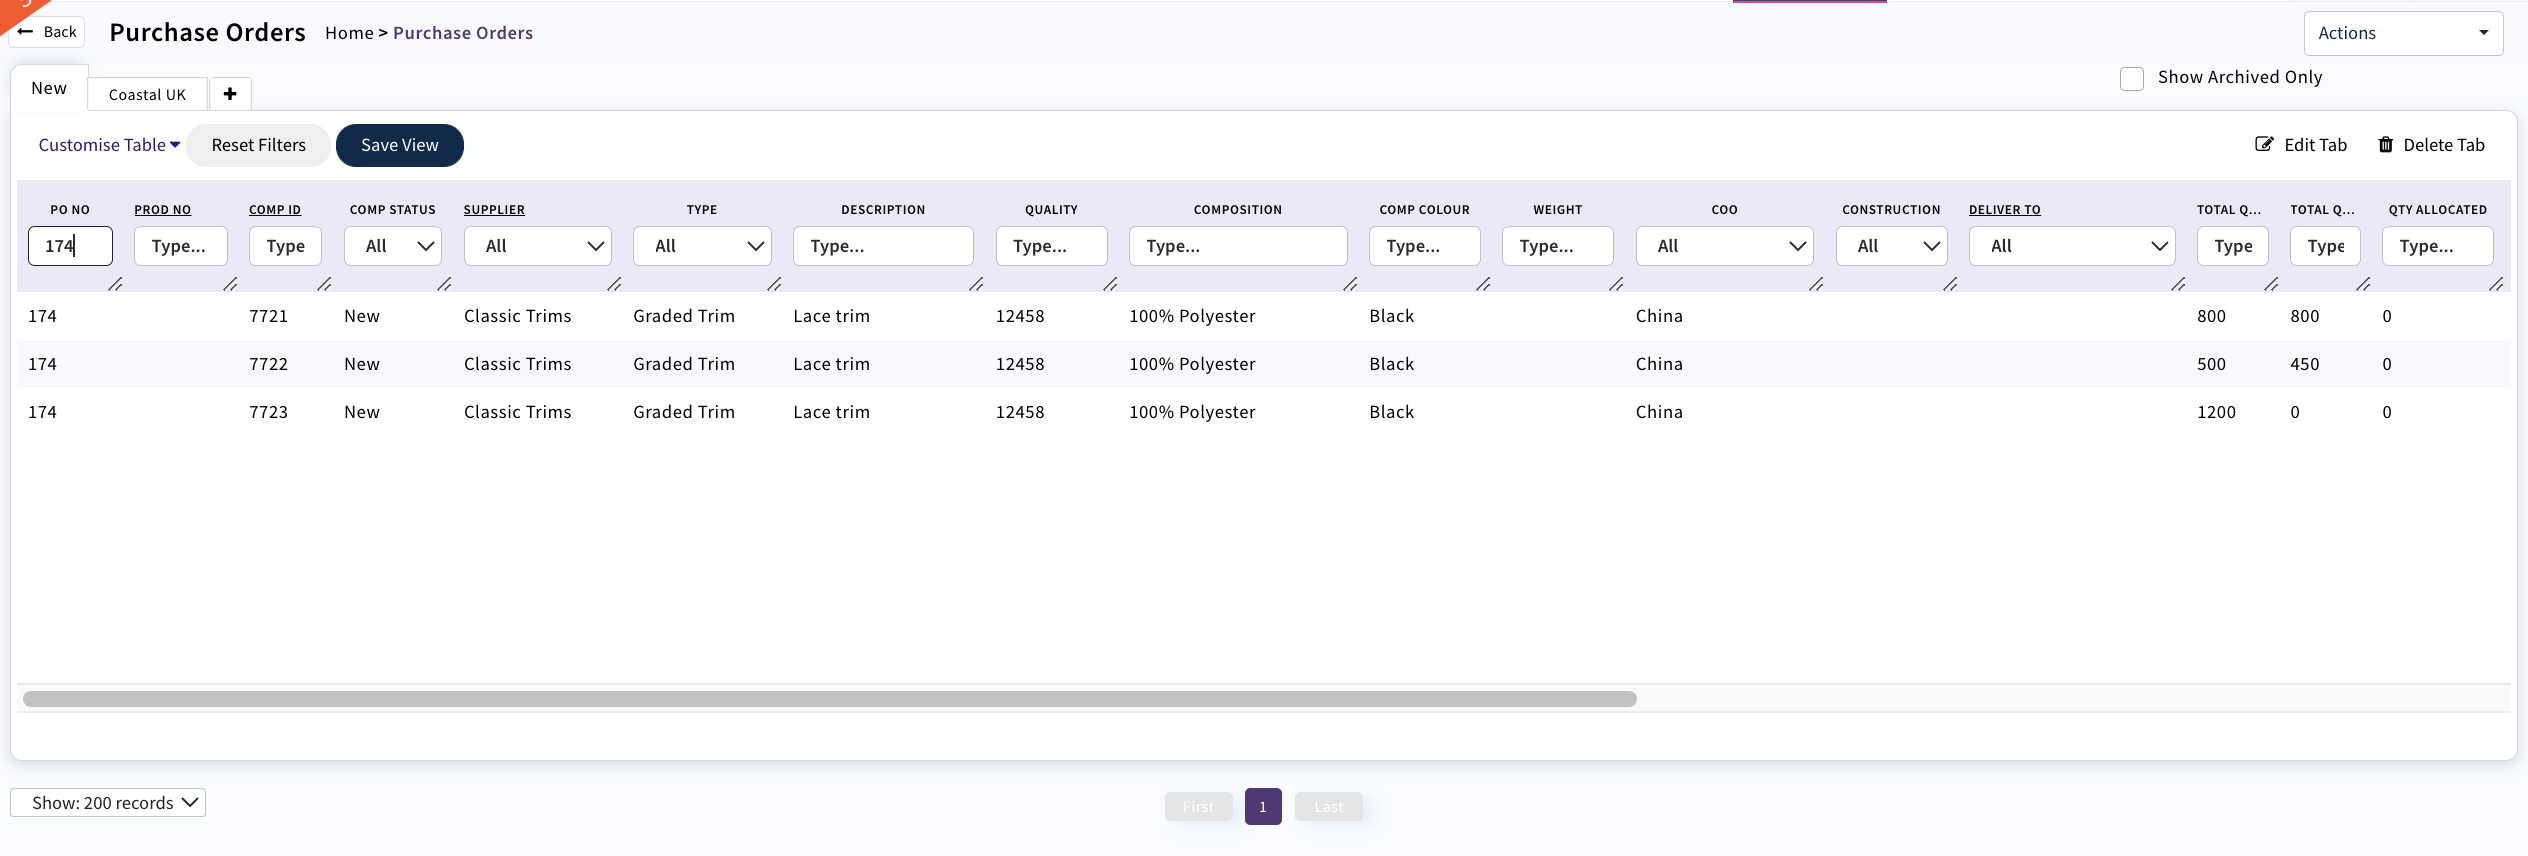Click First pagination button

1199,807
